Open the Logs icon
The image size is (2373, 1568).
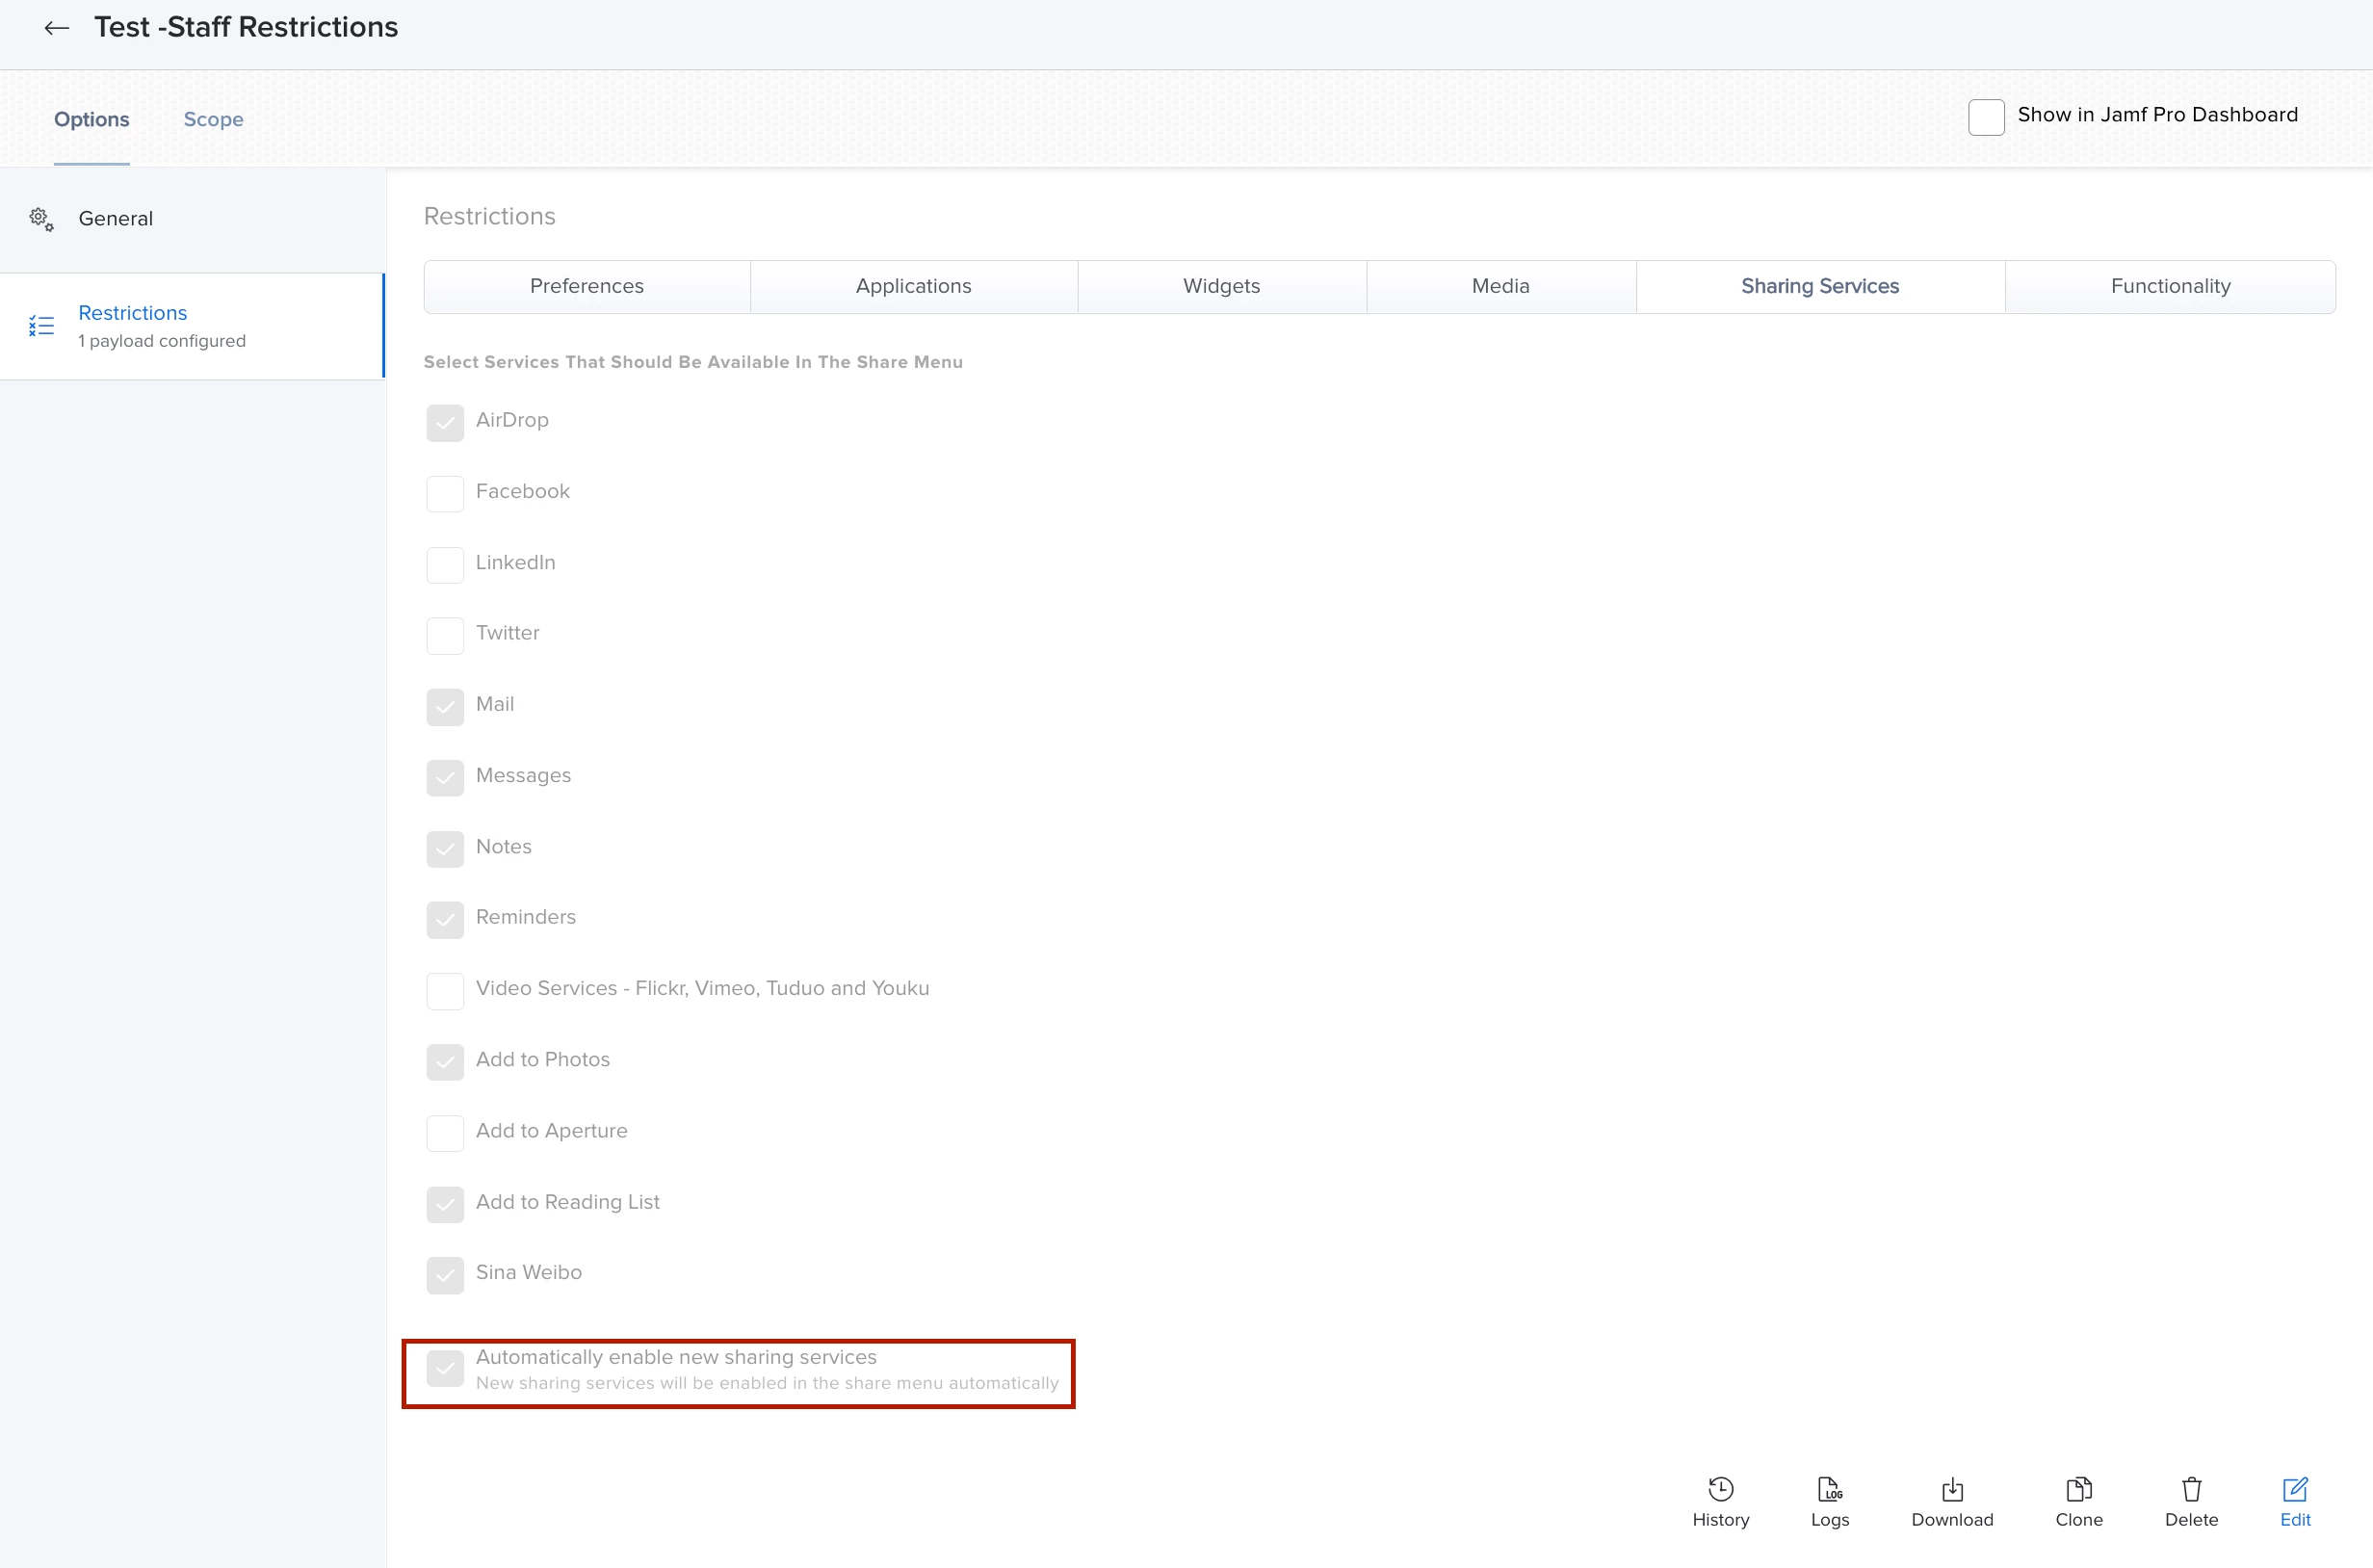point(1829,1489)
